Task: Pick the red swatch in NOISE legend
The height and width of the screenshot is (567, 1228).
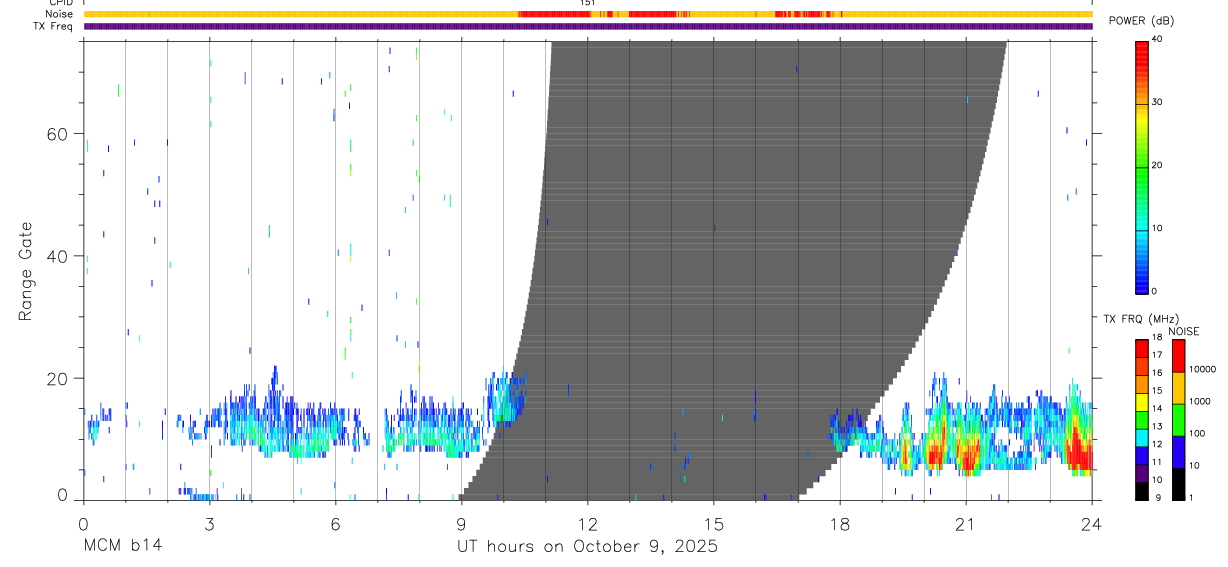Action: [1178, 356]
